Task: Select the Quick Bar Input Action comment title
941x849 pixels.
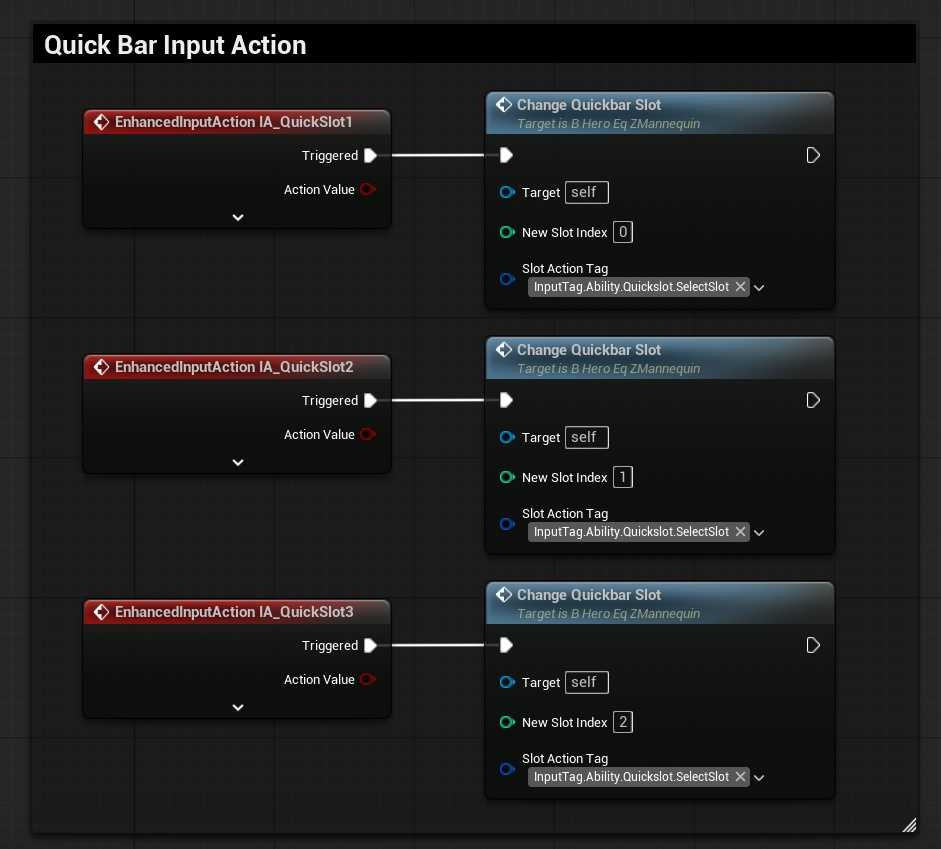Action: click(x=175, y=45)
